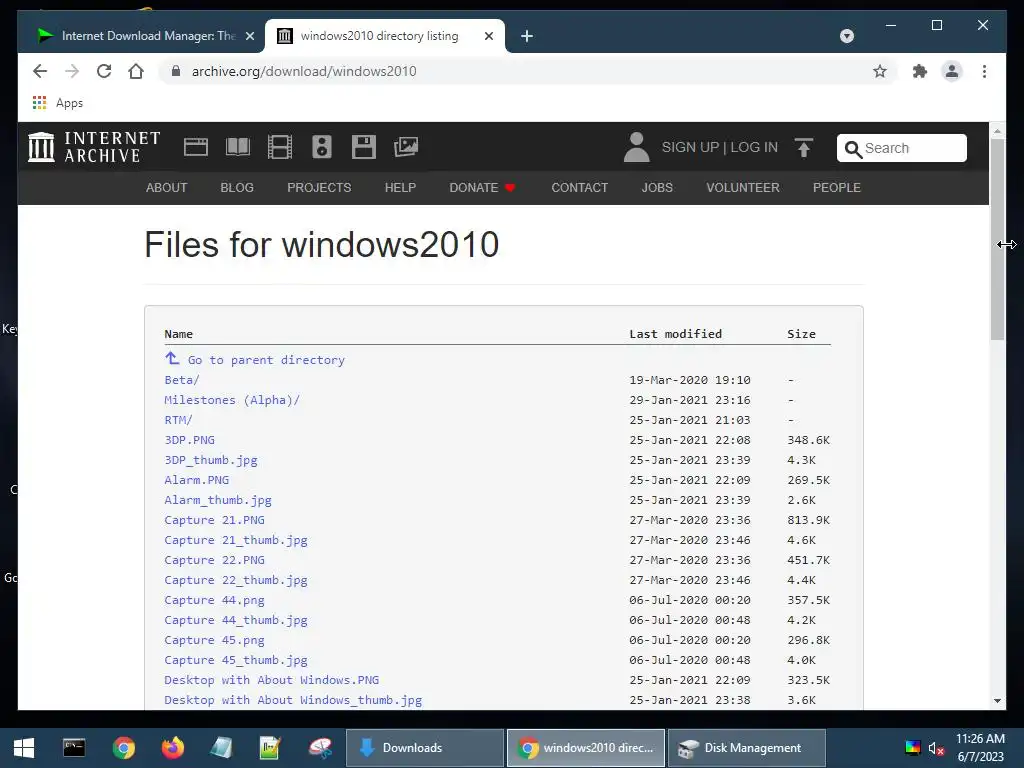Download the 3DP.PNG file
Viewport: 1024px width, 768px height.
189,440
